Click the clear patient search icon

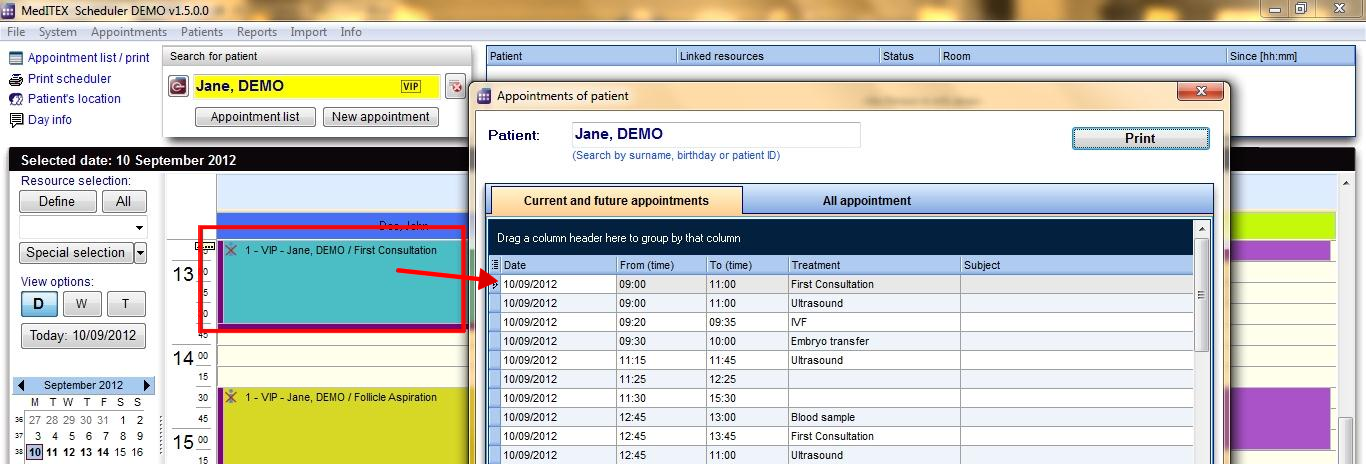(455, 87)
